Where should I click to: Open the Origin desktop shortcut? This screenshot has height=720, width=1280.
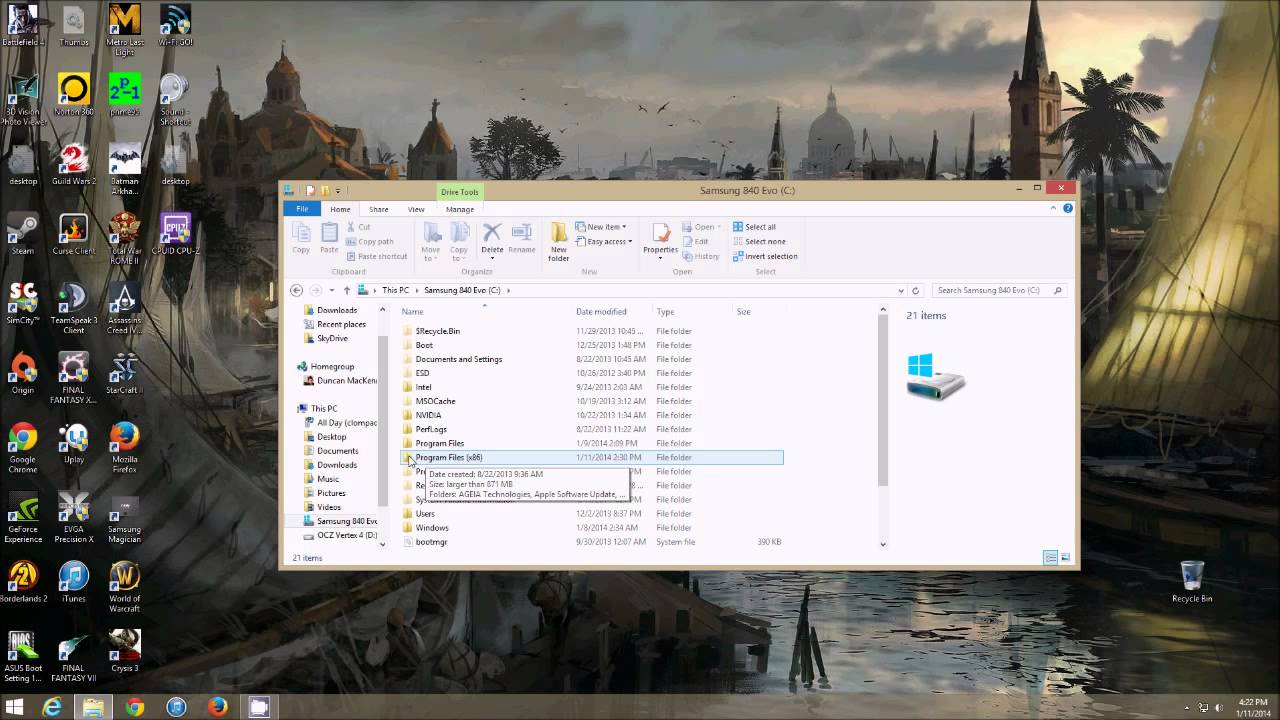pyautogui.click(x=22, y=374)
